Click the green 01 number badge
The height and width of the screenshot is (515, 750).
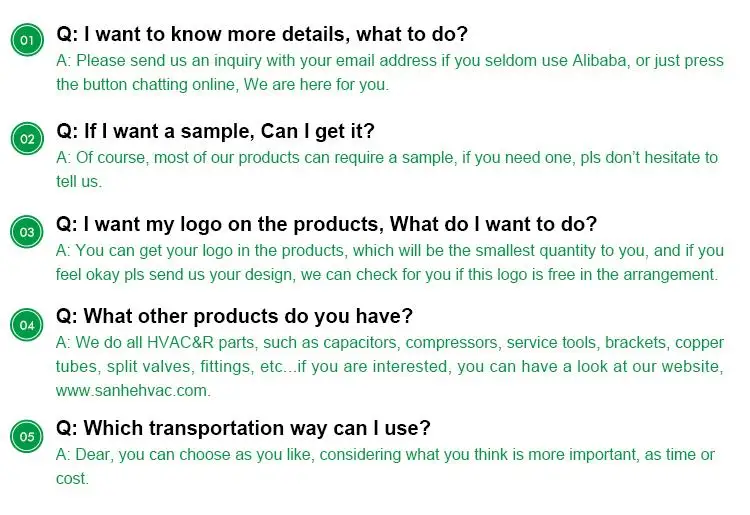pyautogui.click(x=27, y=40)
